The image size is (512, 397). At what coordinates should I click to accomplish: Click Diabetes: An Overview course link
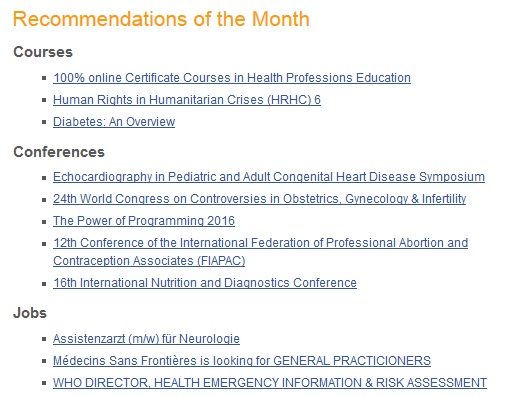(x=114, y=122)
